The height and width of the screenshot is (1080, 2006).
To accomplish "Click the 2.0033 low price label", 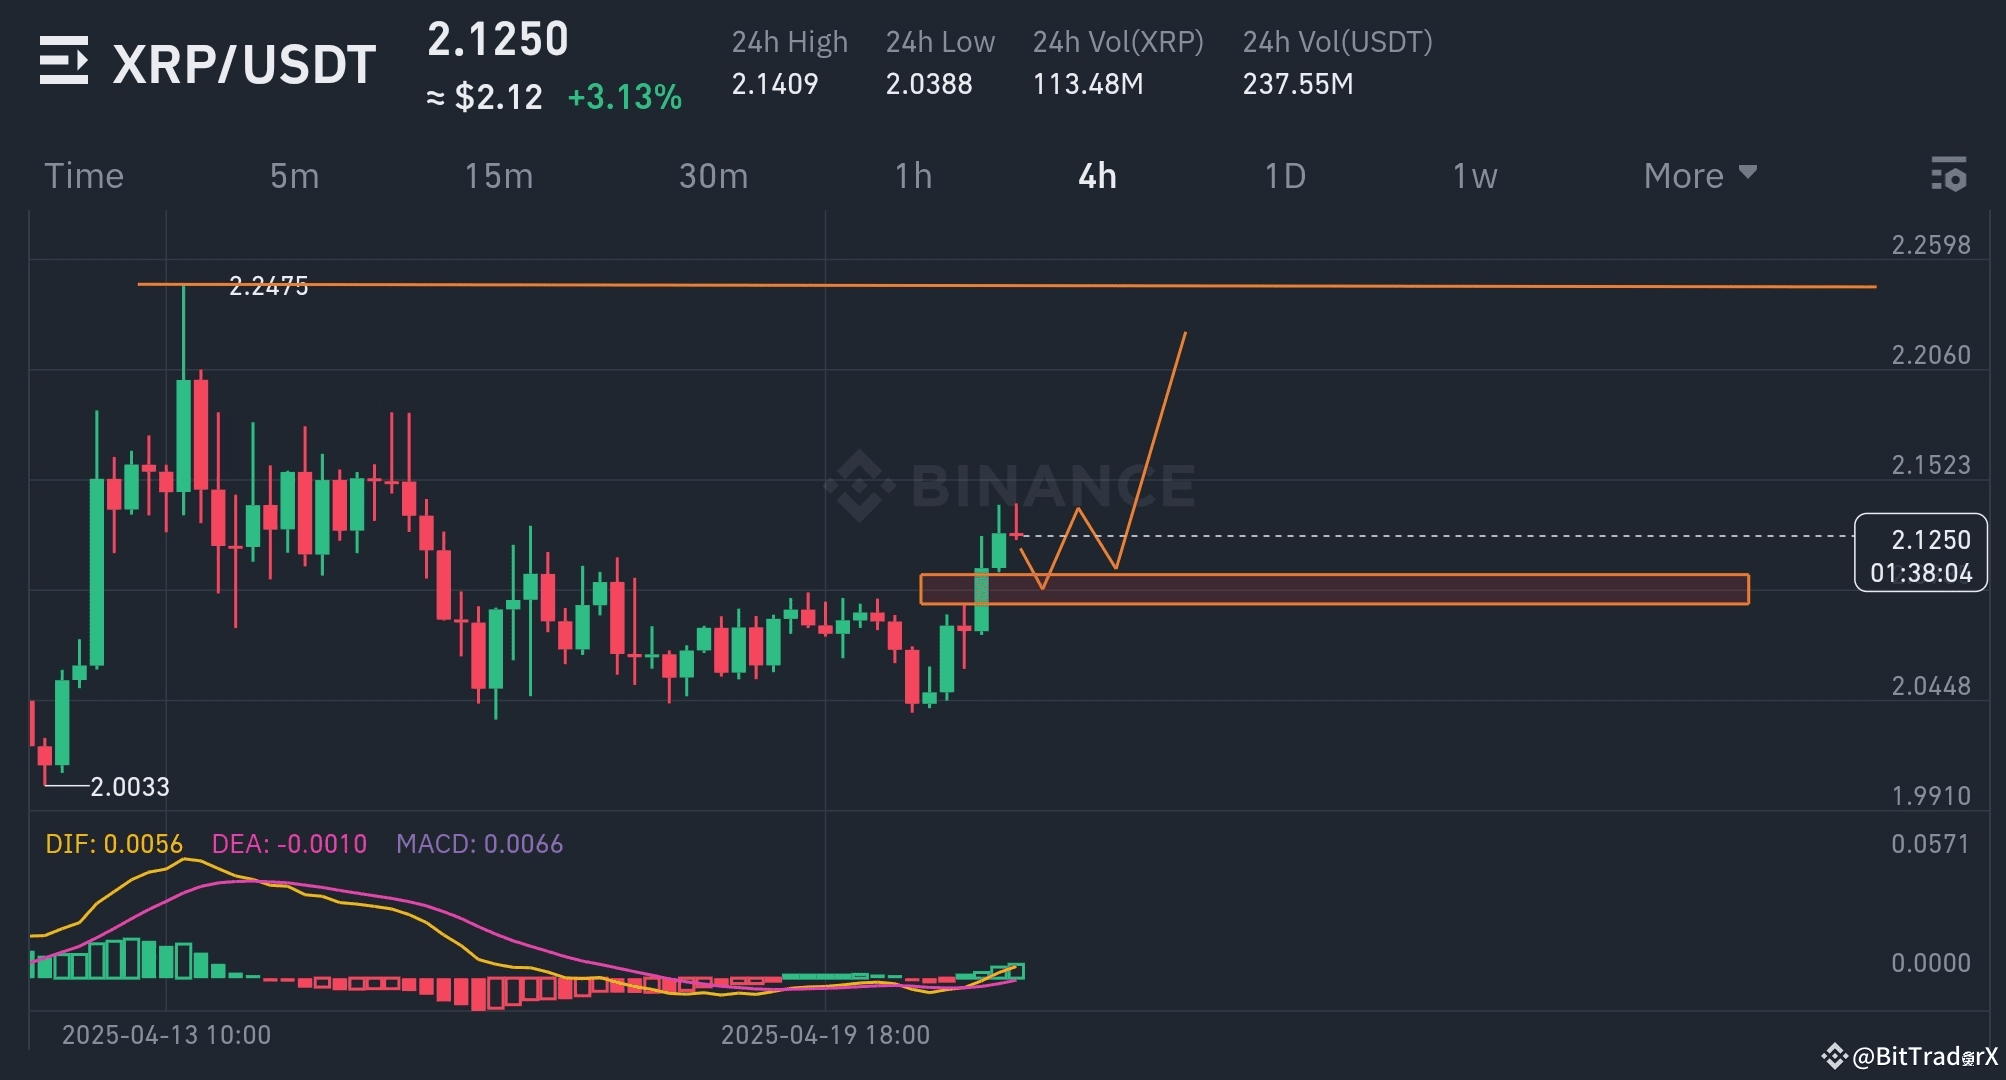I will tap(130, 788).
